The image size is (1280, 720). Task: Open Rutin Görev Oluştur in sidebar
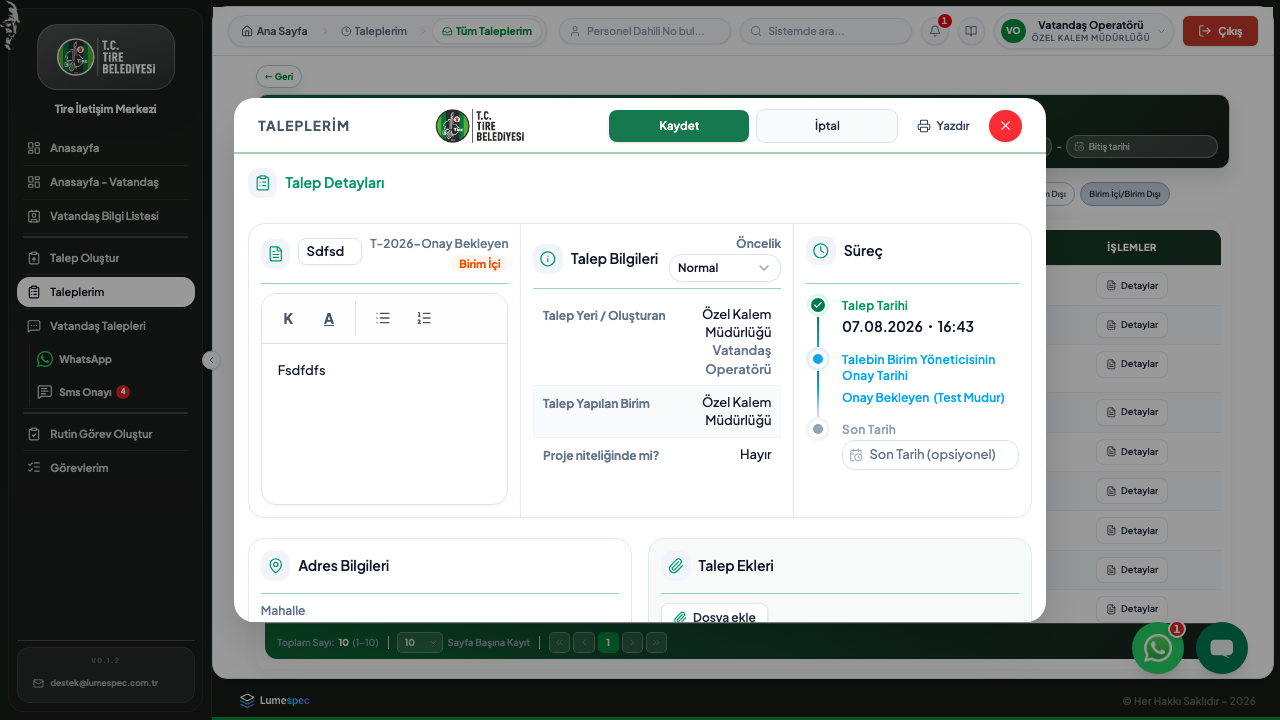tap(106, 434)
